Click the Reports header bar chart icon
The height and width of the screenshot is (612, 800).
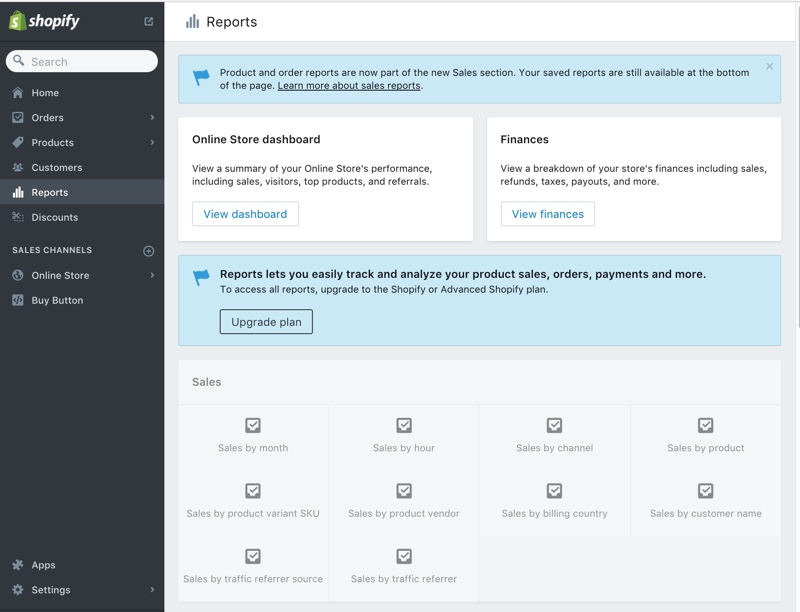[192, 21]
